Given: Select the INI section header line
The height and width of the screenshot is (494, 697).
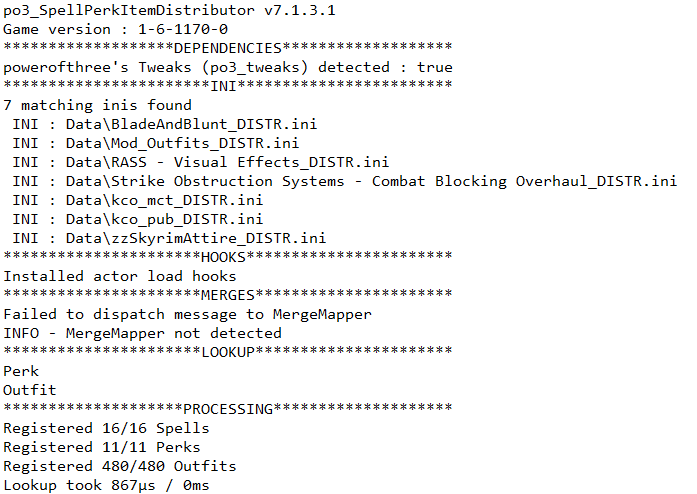Looking at the screenshot, I should click(x=228, y=86).
